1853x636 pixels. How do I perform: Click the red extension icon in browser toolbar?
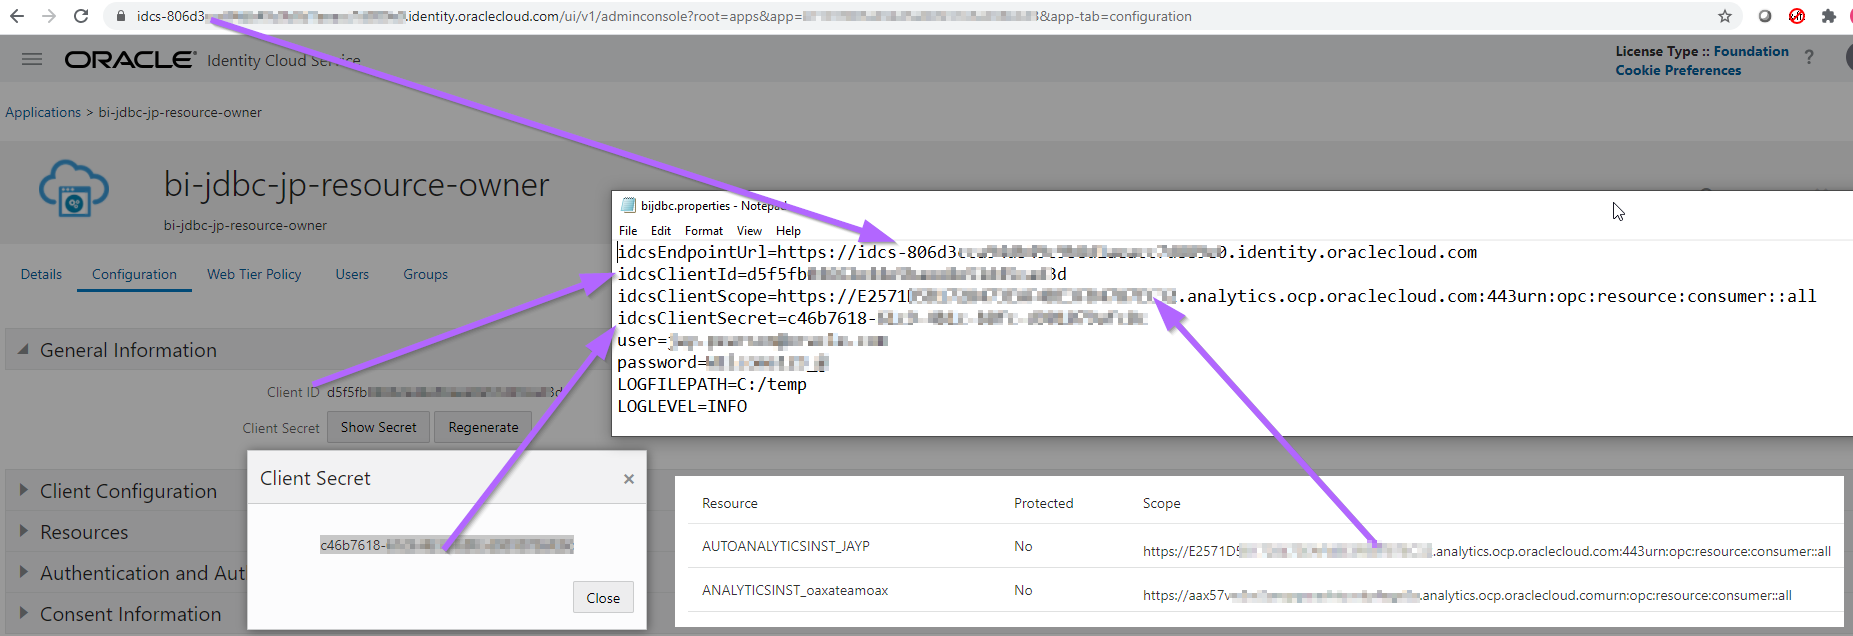pyautogui.click(x=1797, y=16)
